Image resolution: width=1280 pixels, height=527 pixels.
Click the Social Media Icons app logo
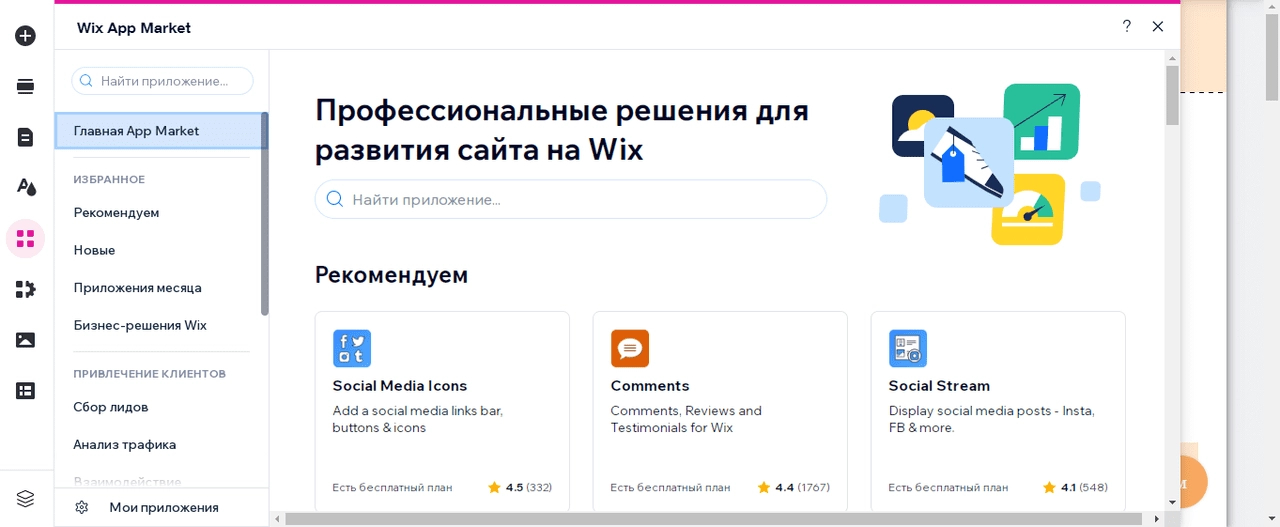point(352,349)
